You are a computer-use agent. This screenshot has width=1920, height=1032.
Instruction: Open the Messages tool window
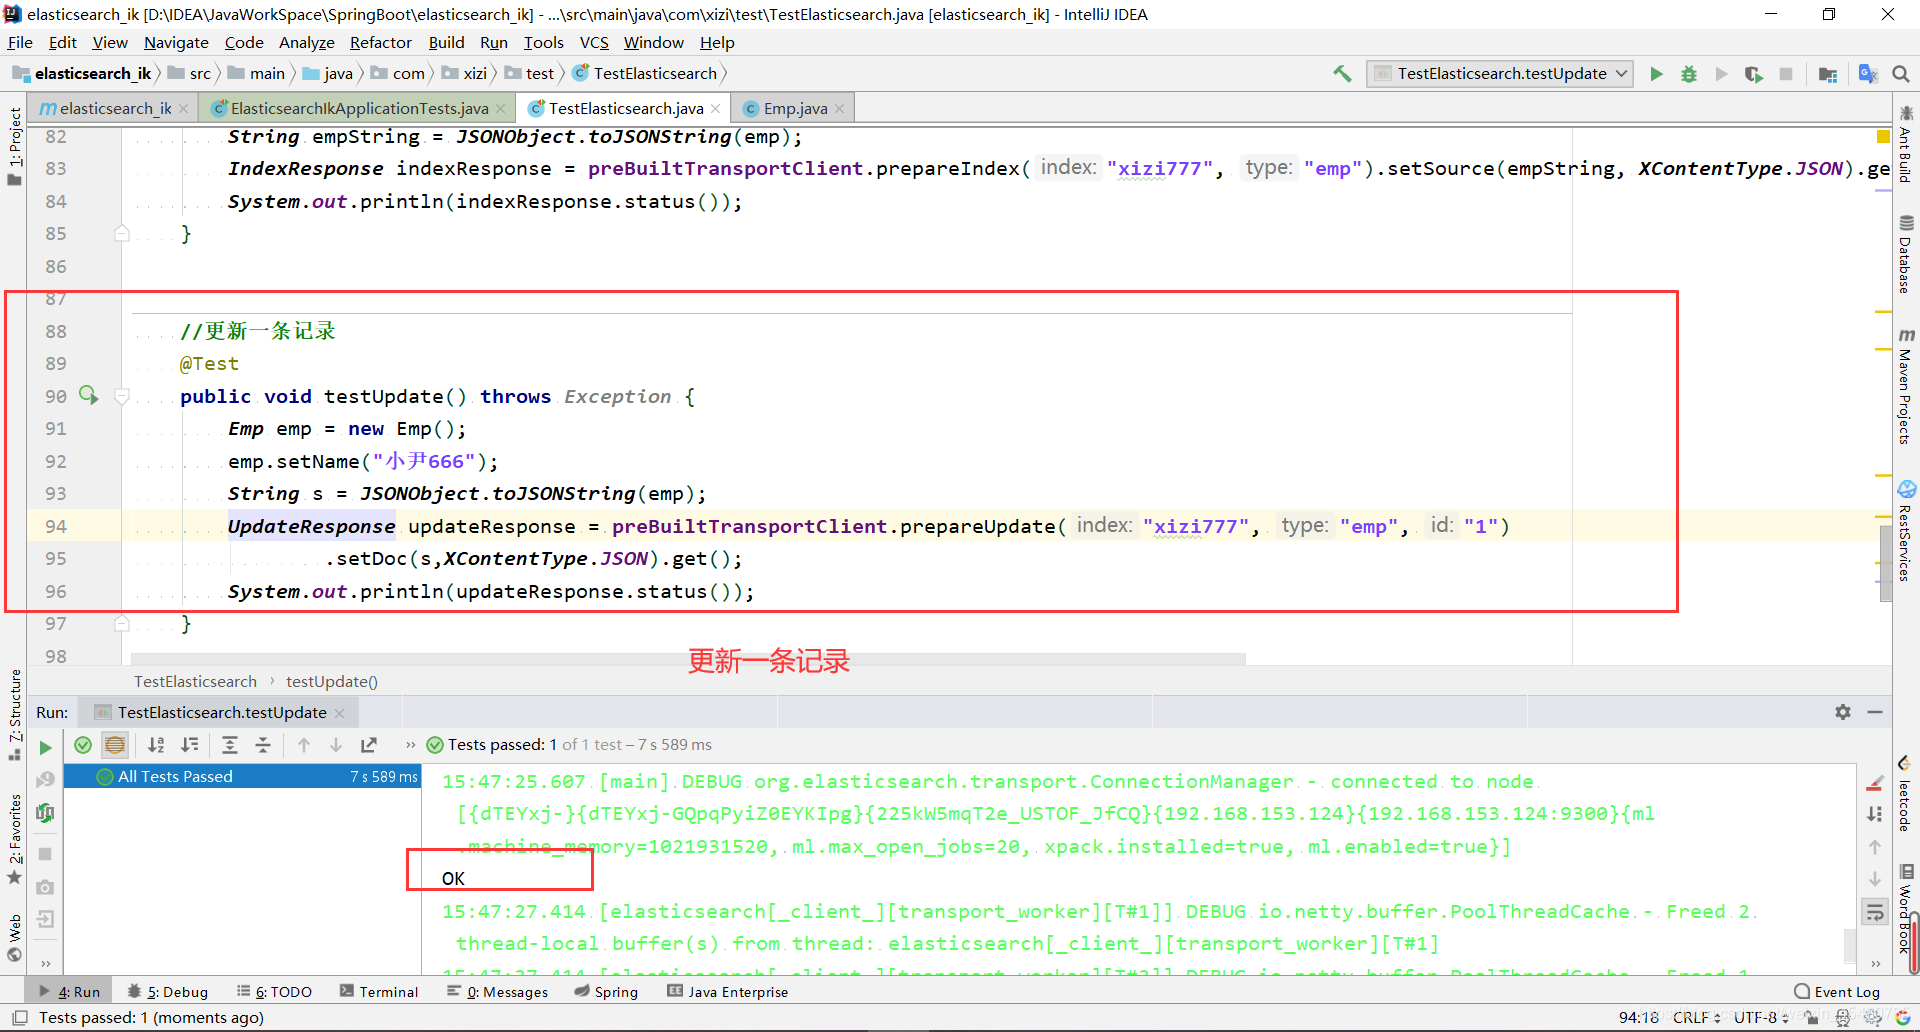[x=497, y=991]
